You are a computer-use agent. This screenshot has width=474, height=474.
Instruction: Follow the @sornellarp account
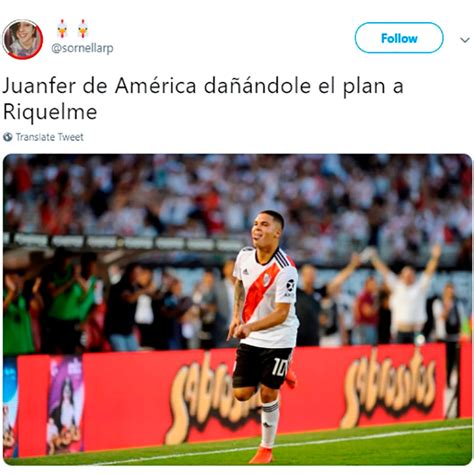[399, 38]
